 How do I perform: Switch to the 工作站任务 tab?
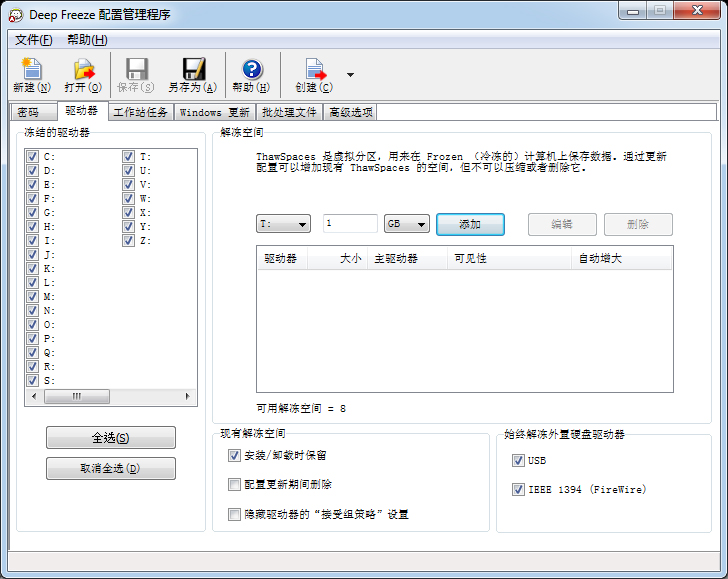pyautogui.click(x=141, y=112)
